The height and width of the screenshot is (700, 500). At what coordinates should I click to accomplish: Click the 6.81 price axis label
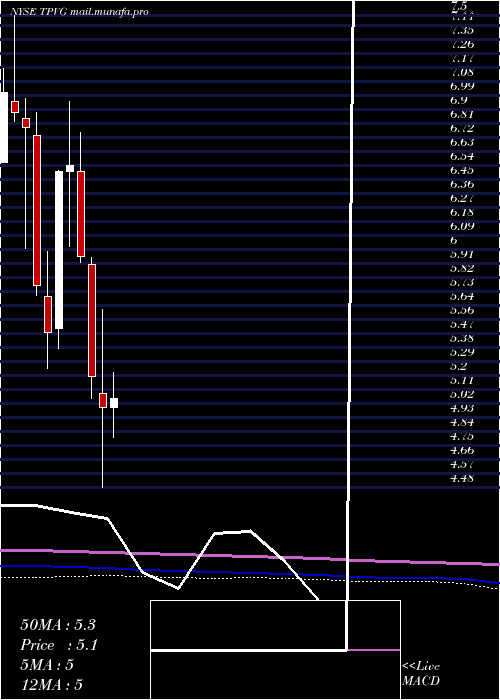(462, 114)
